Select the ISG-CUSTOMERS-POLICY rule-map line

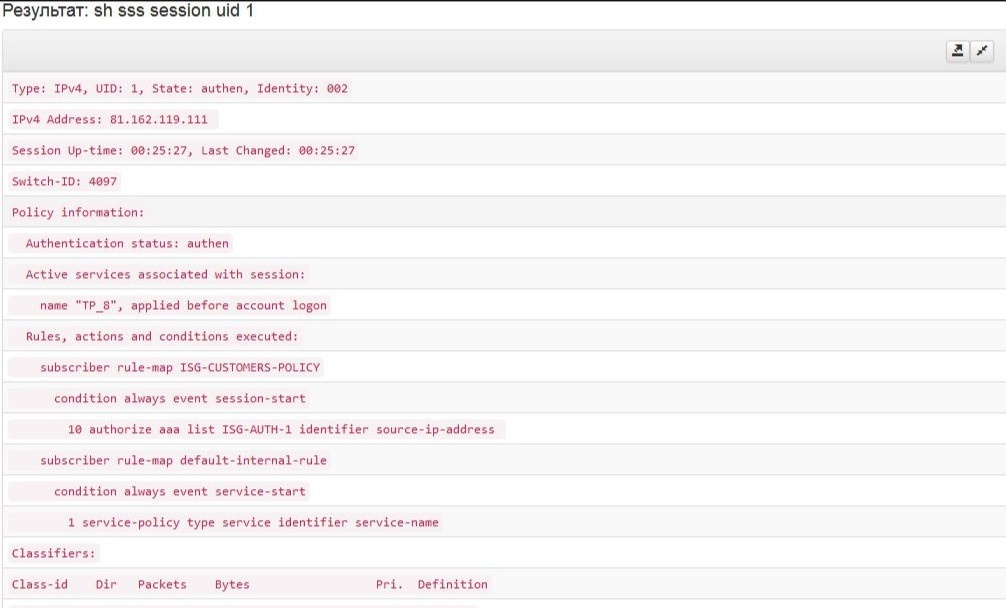(x=180, y=367)
